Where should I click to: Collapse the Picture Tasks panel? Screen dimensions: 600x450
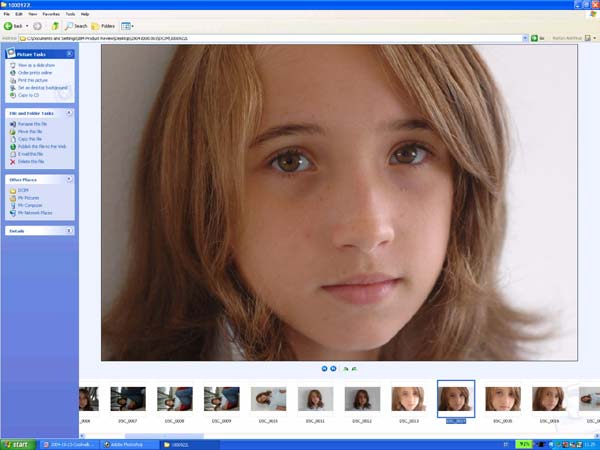(x=70, y=54)
